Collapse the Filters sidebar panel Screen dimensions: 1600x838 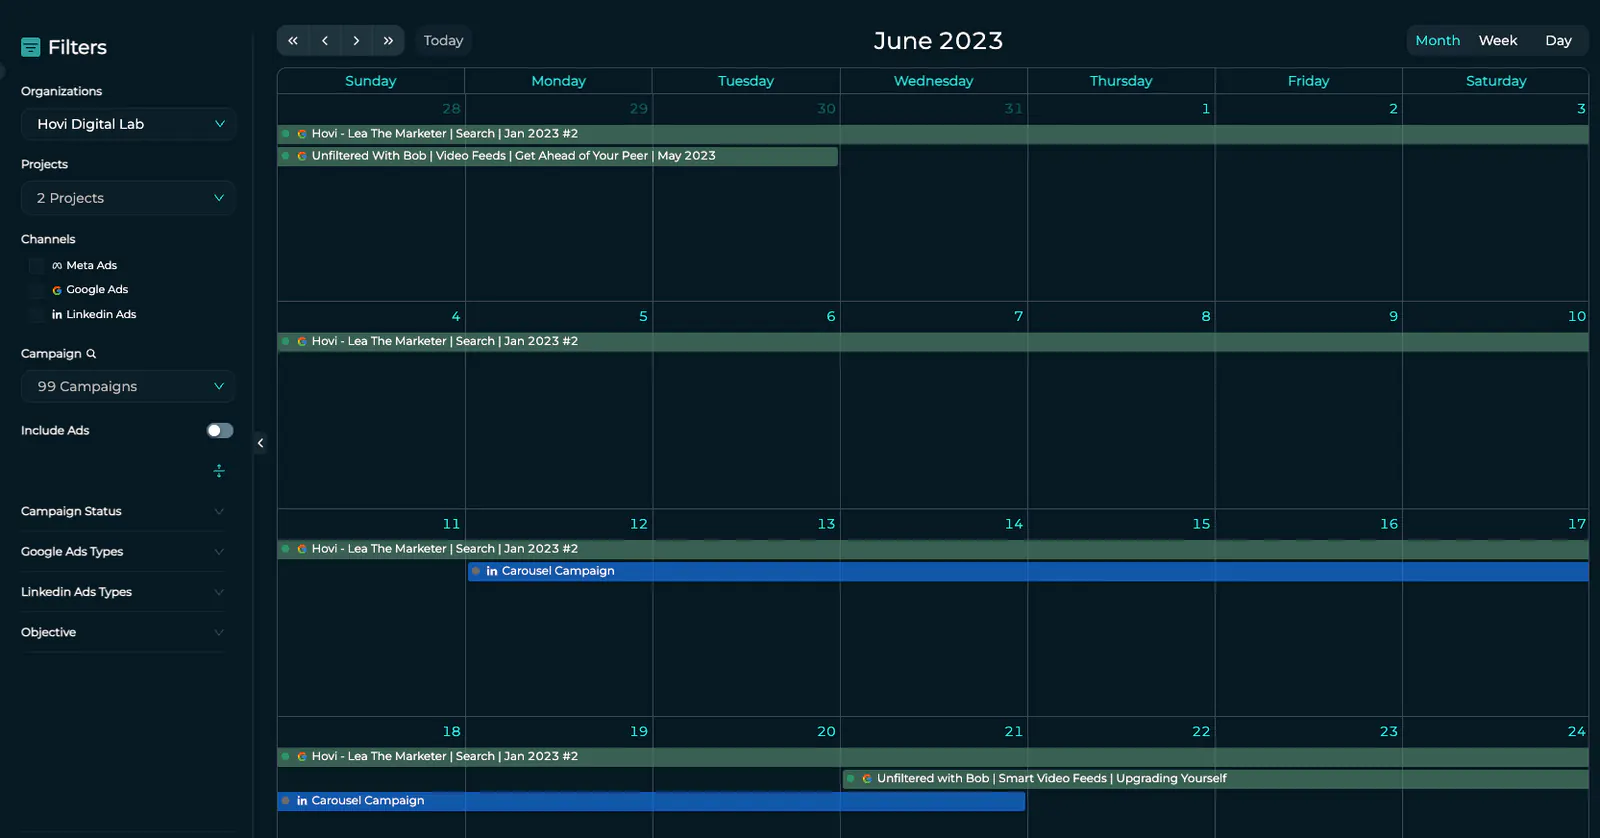(x=260, y=443)
